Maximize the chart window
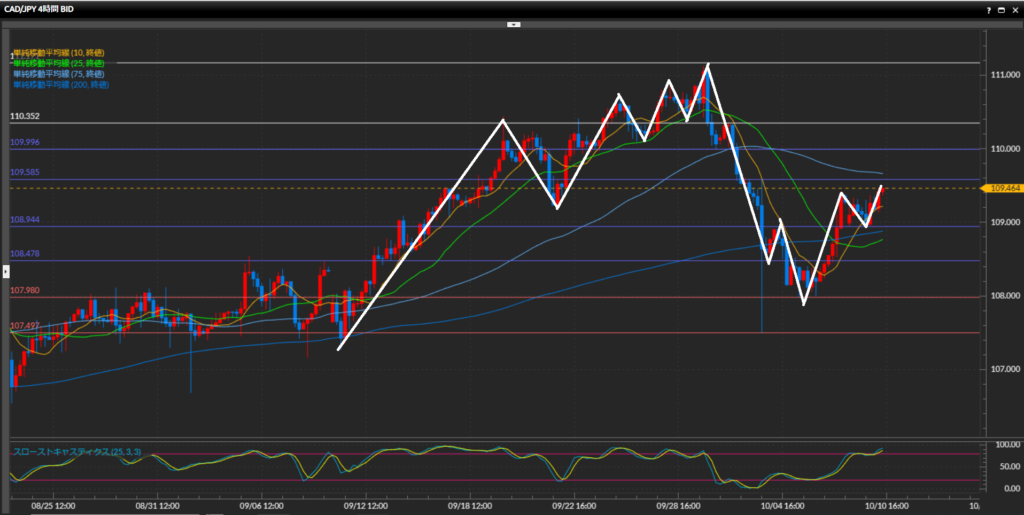 (999, 8)
